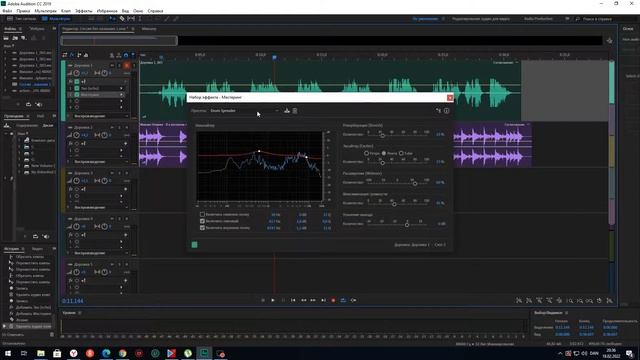Image resolution: width=640 pixels, height=360 pixels.
Task: Open Microsoft Edge from the taskbar
Action: 106,353
